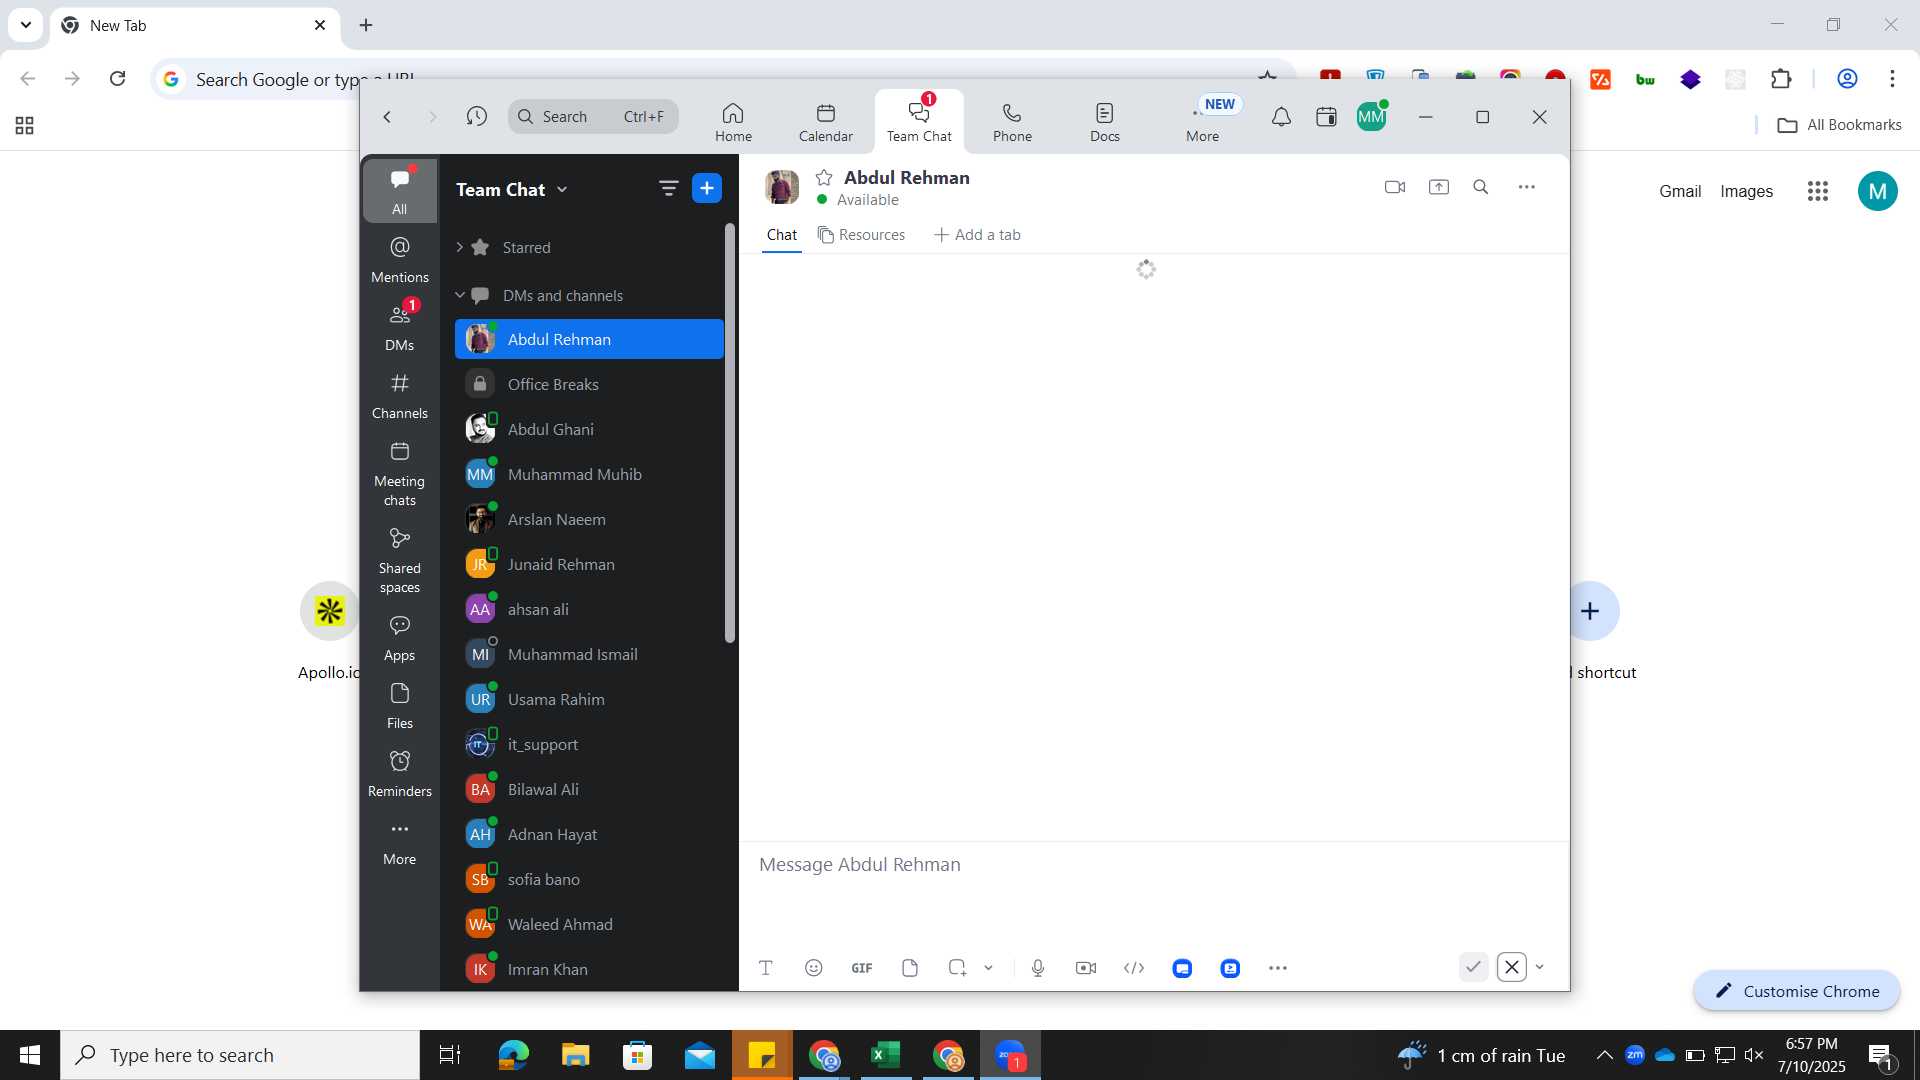Open chat with Waleed Ahmad
1920x1080 pixels.
[589, 924]
